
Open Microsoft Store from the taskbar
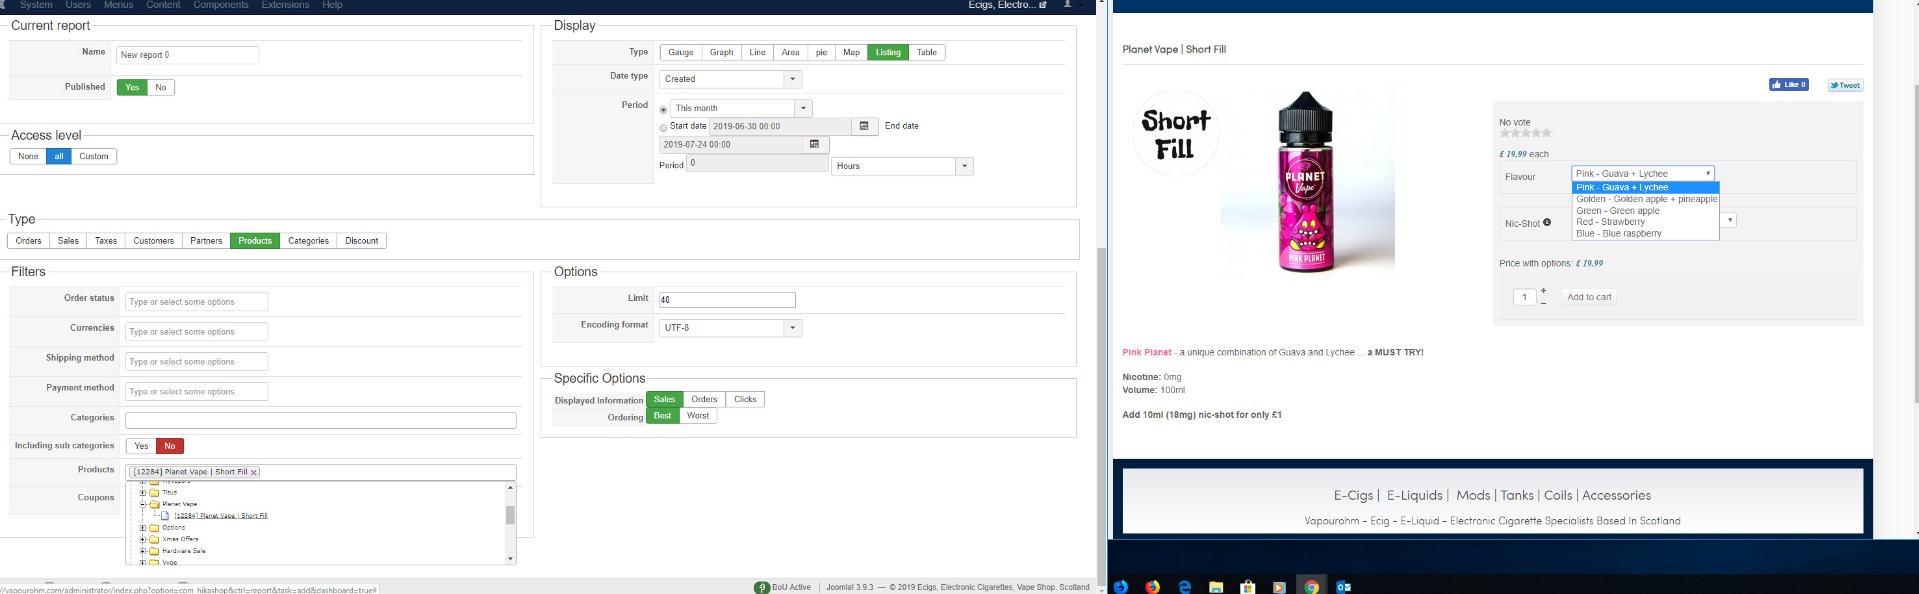(x=1248, y=587)
